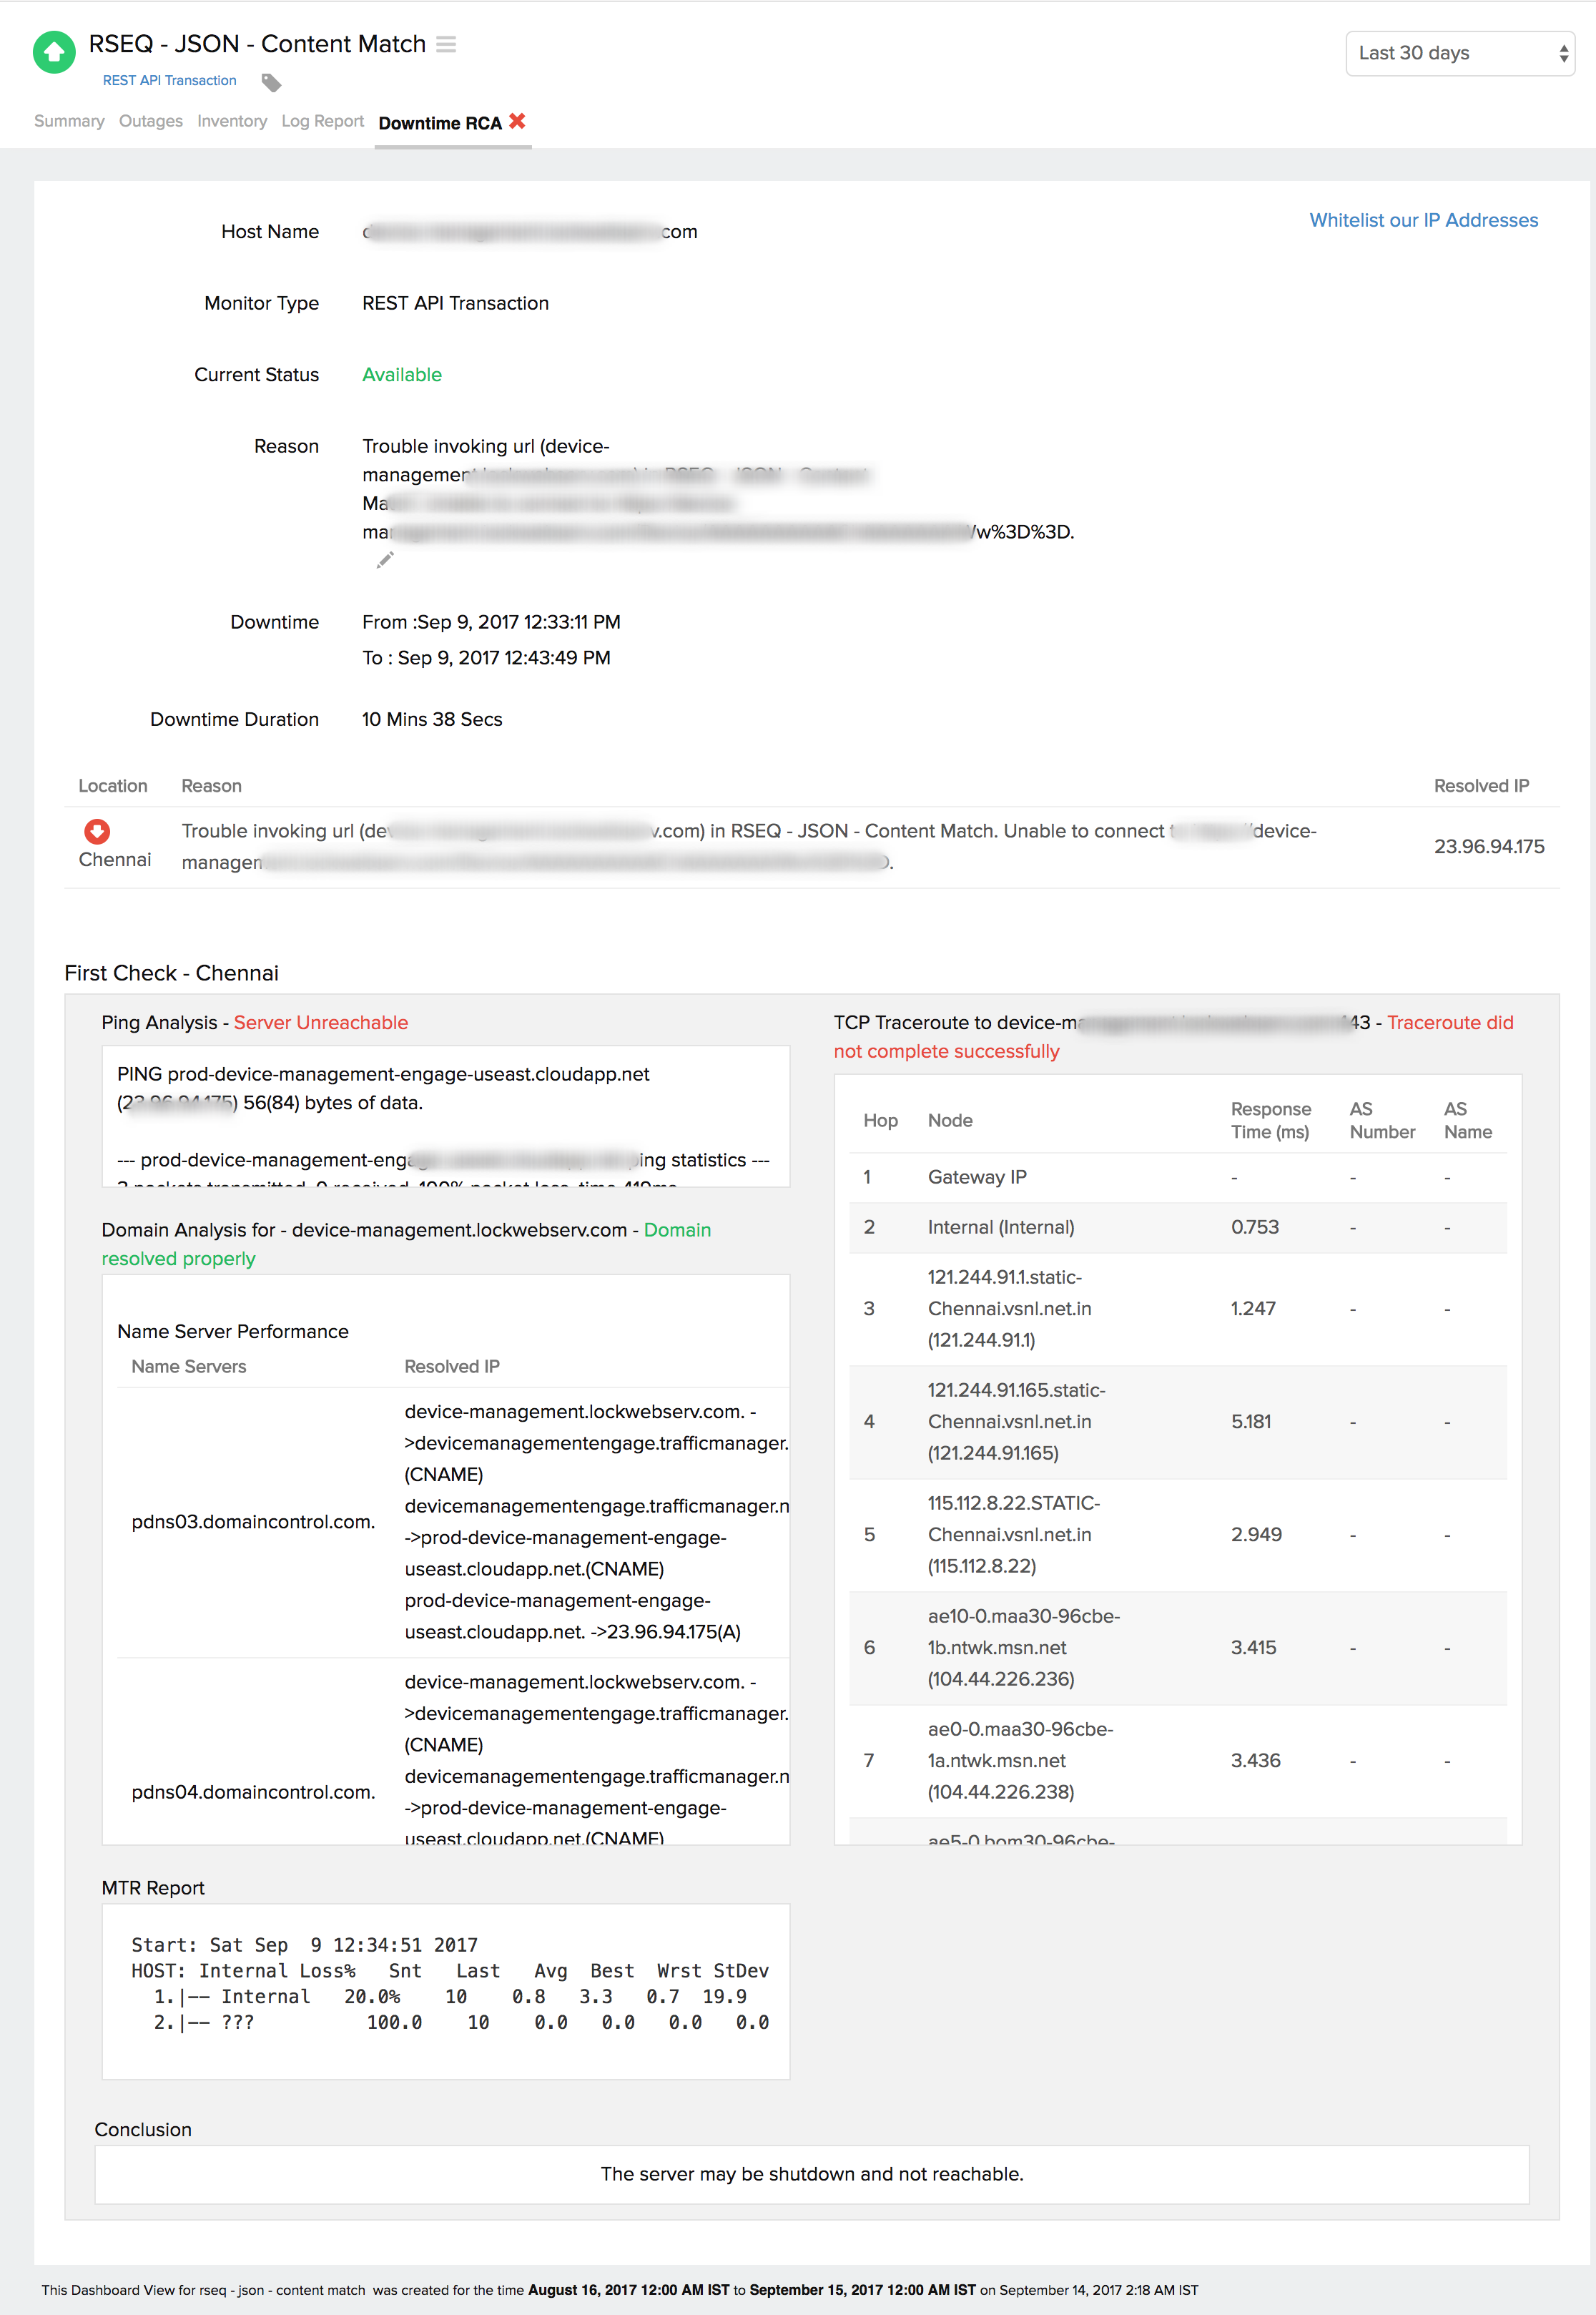The height and width of the screenshot is (2315, 1596).
Task: Click the Server Unreachable status text
Action: (x=320, y=1022)
